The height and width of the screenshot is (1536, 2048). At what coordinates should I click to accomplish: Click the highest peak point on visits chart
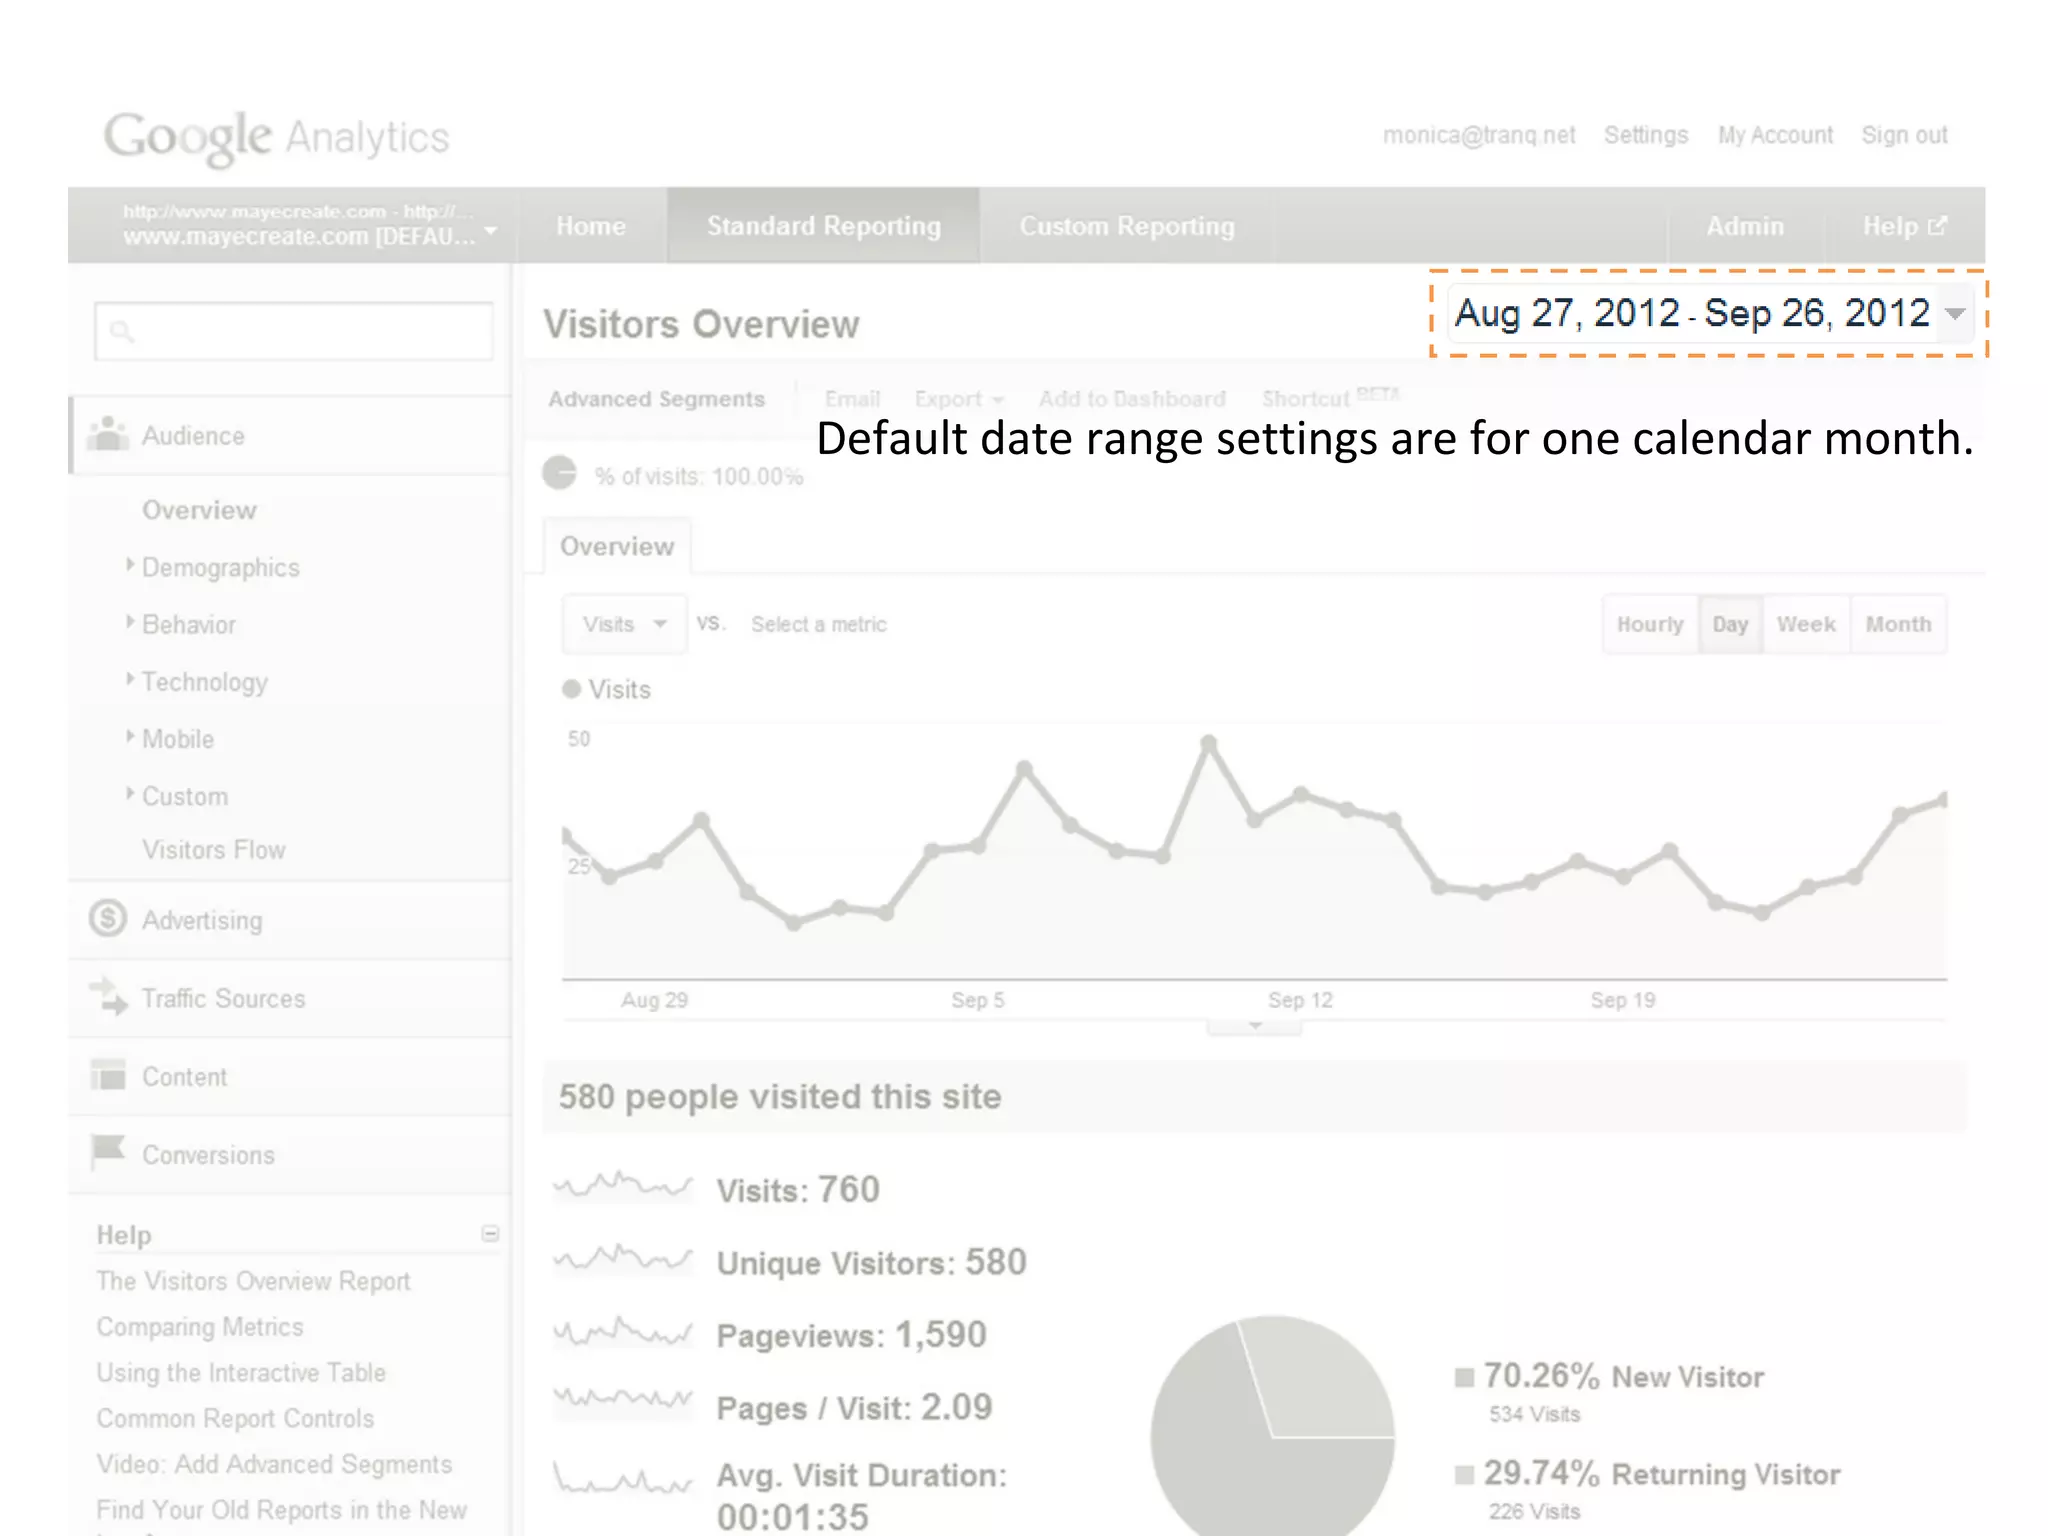[x=1208, y=743]
